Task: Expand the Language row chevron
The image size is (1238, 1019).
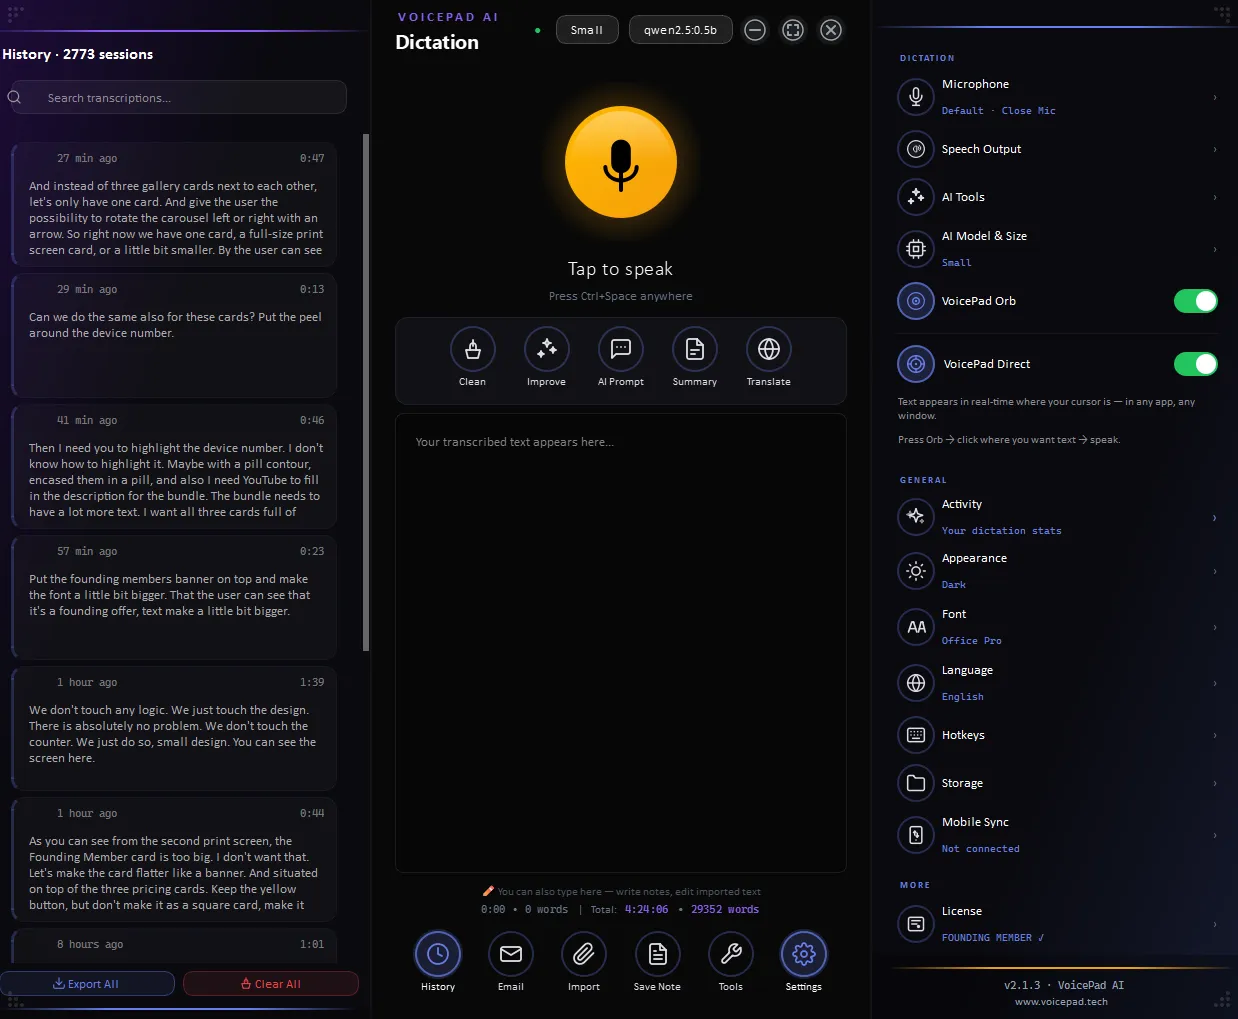Action: (1215, 683)
